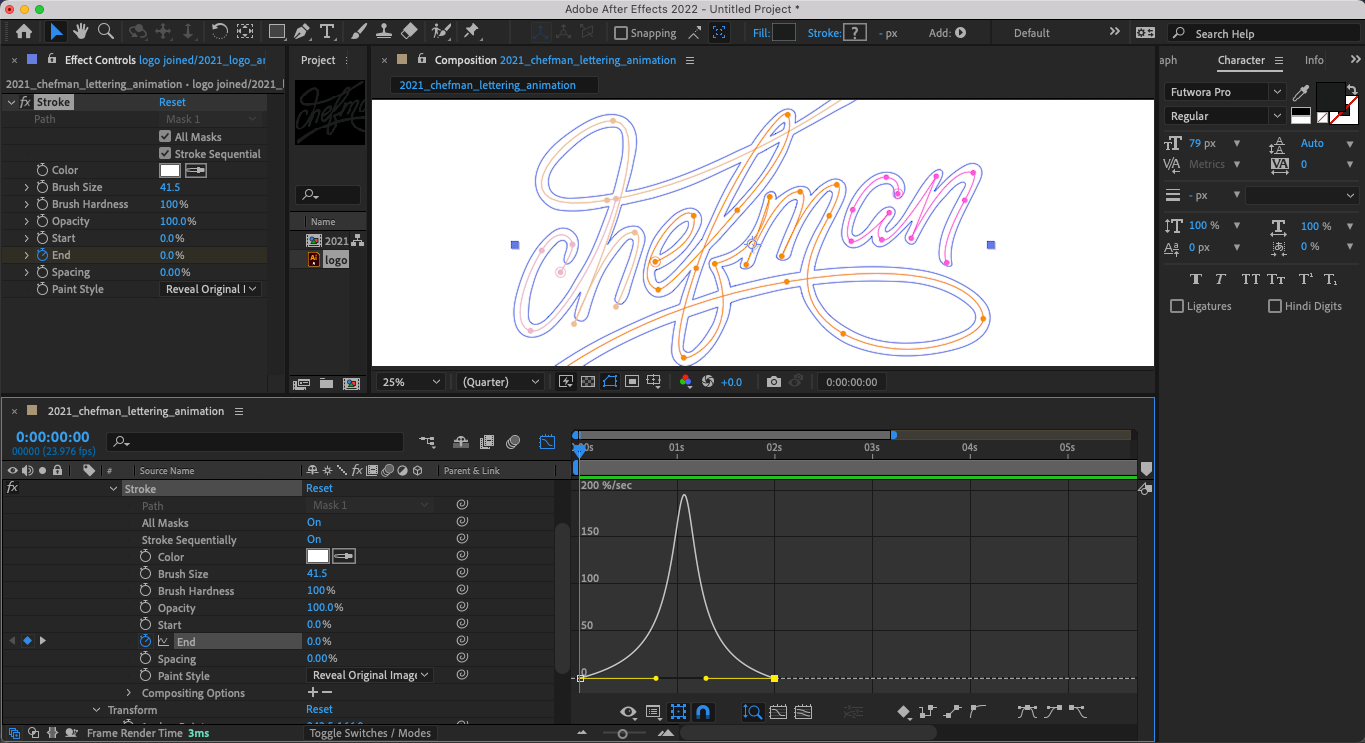Screen dimensions: 1365x743
Task: Select the Rotation tool
Action: [219, 32]
